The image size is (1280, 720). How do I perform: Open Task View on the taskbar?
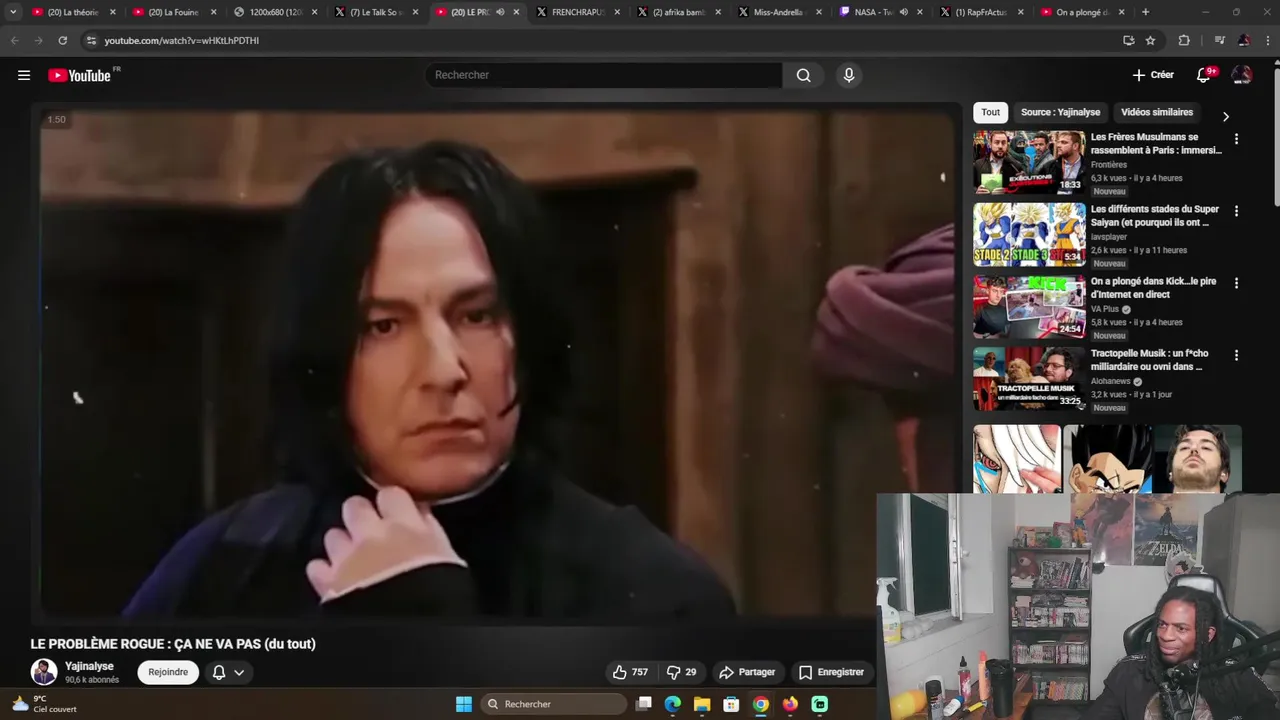click(x=644, y=704)
